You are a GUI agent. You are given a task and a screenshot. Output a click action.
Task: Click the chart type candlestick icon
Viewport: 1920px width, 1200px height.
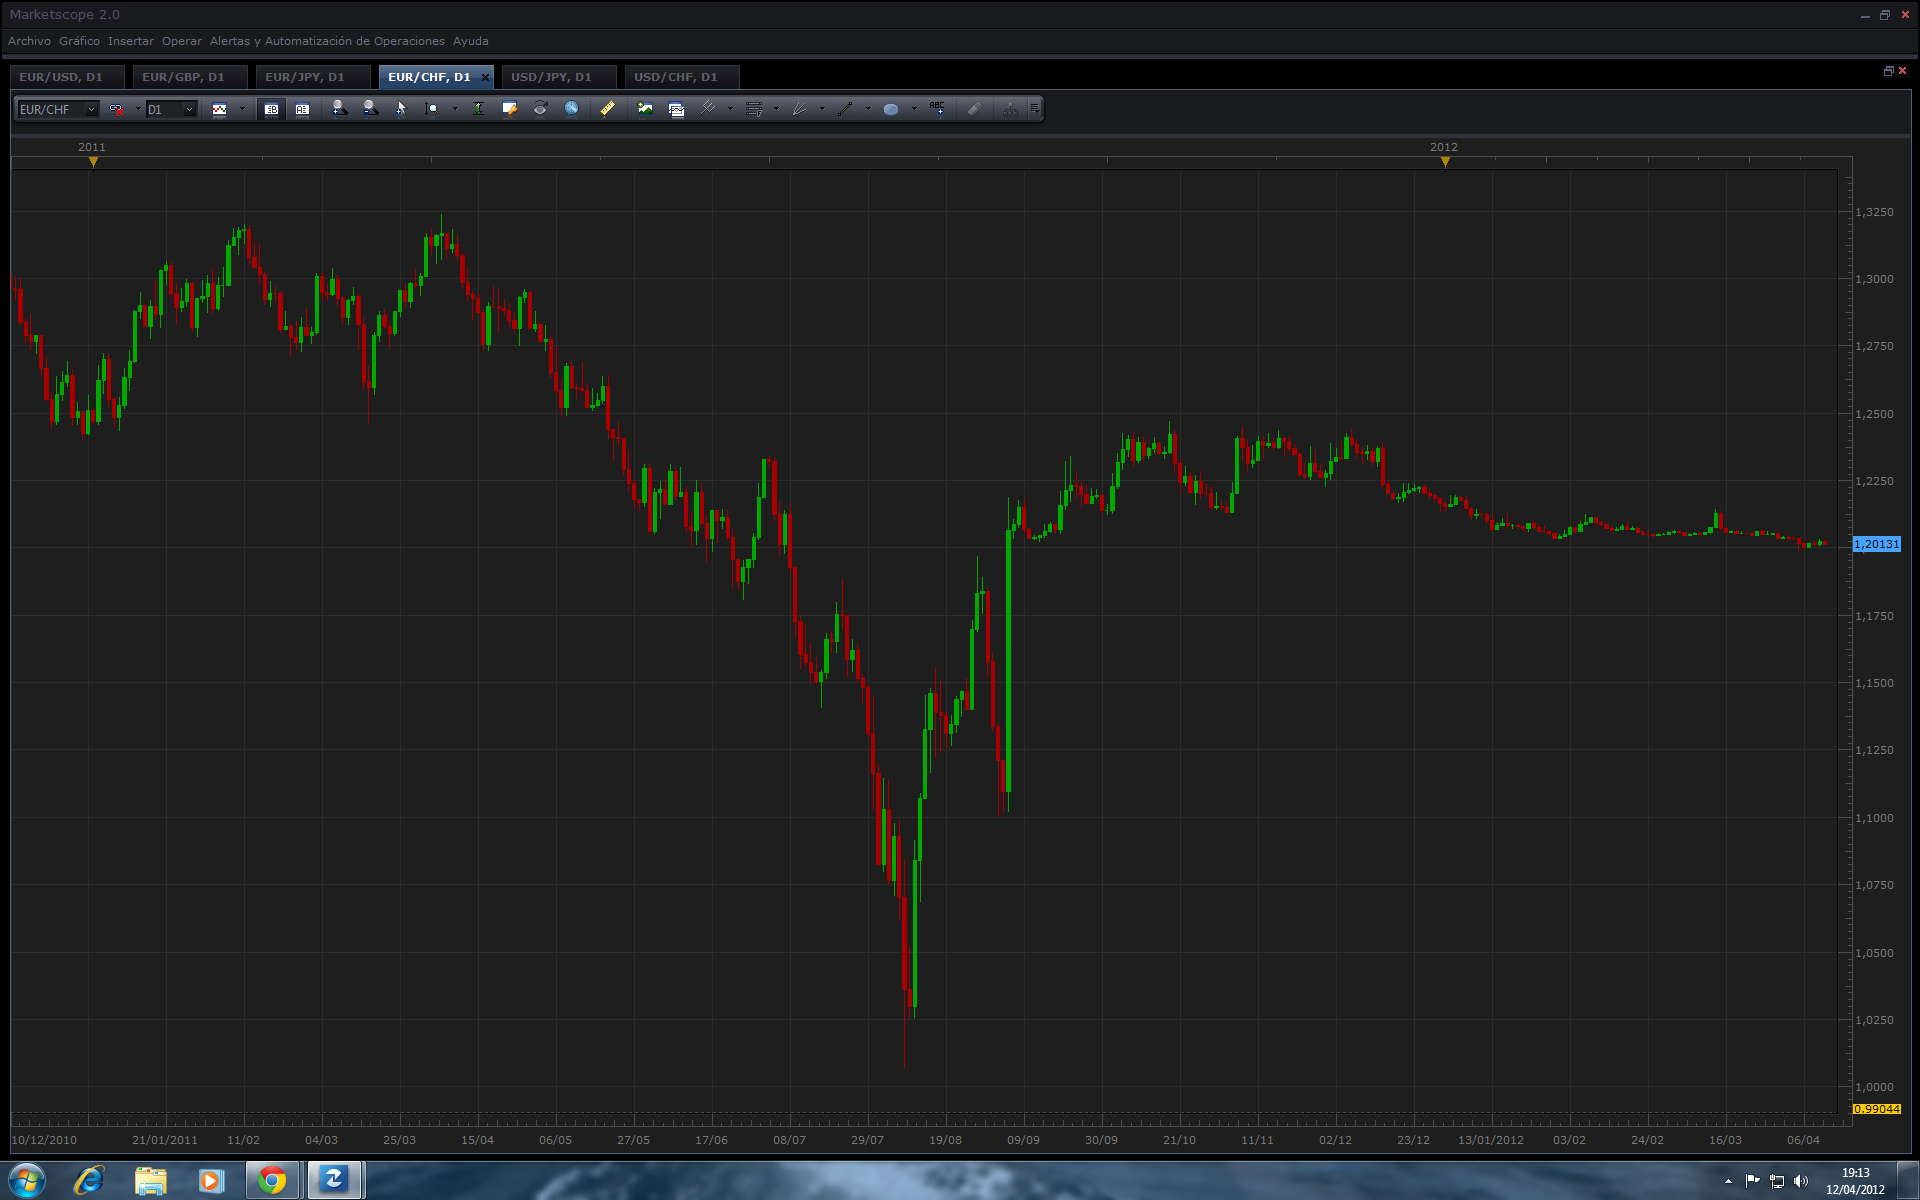coord(220,109)
